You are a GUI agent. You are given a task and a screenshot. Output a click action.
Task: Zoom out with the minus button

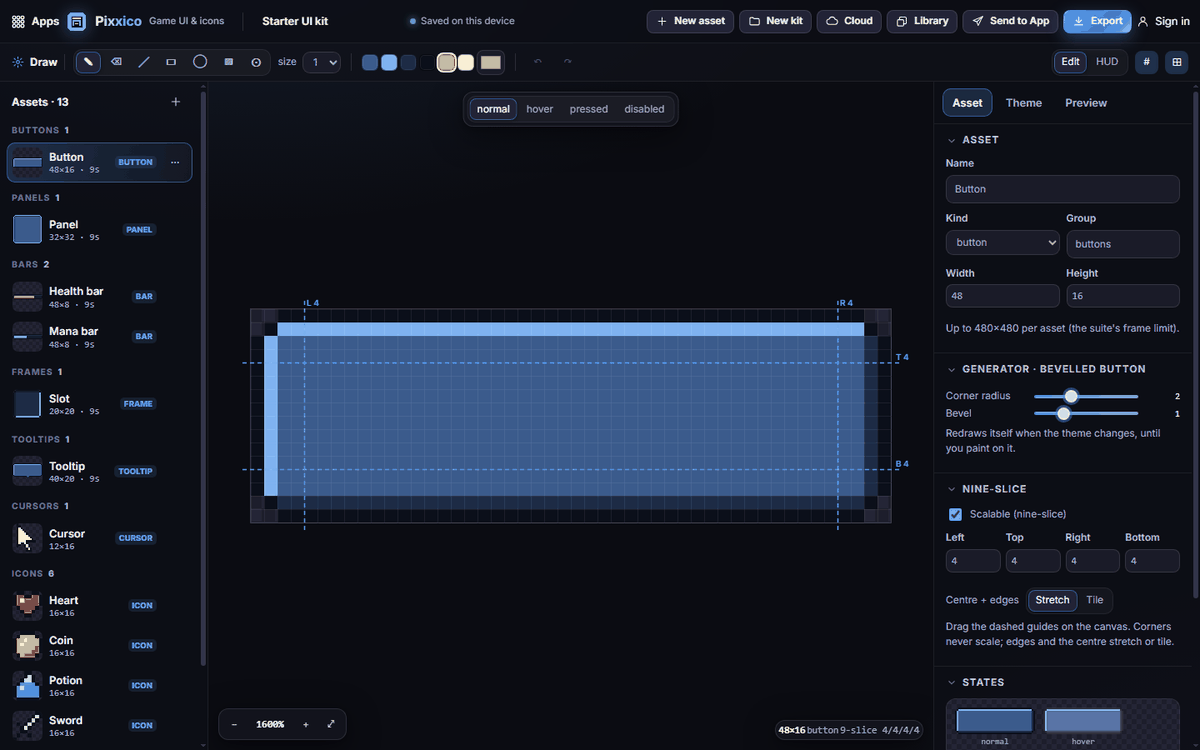pos(234,724)
